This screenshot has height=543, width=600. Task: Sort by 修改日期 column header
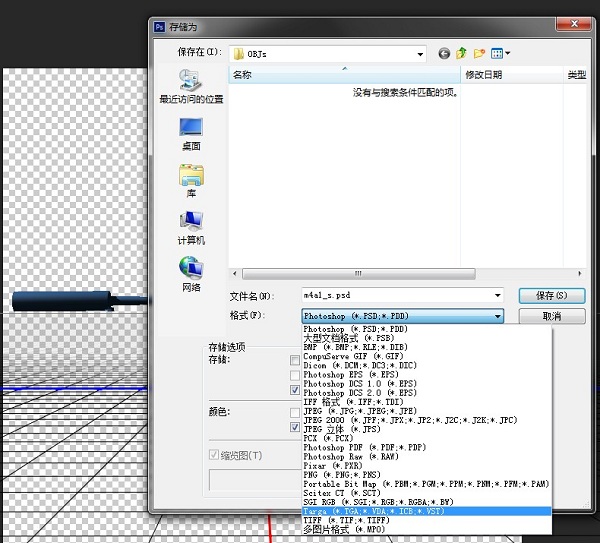click(512, 75)
